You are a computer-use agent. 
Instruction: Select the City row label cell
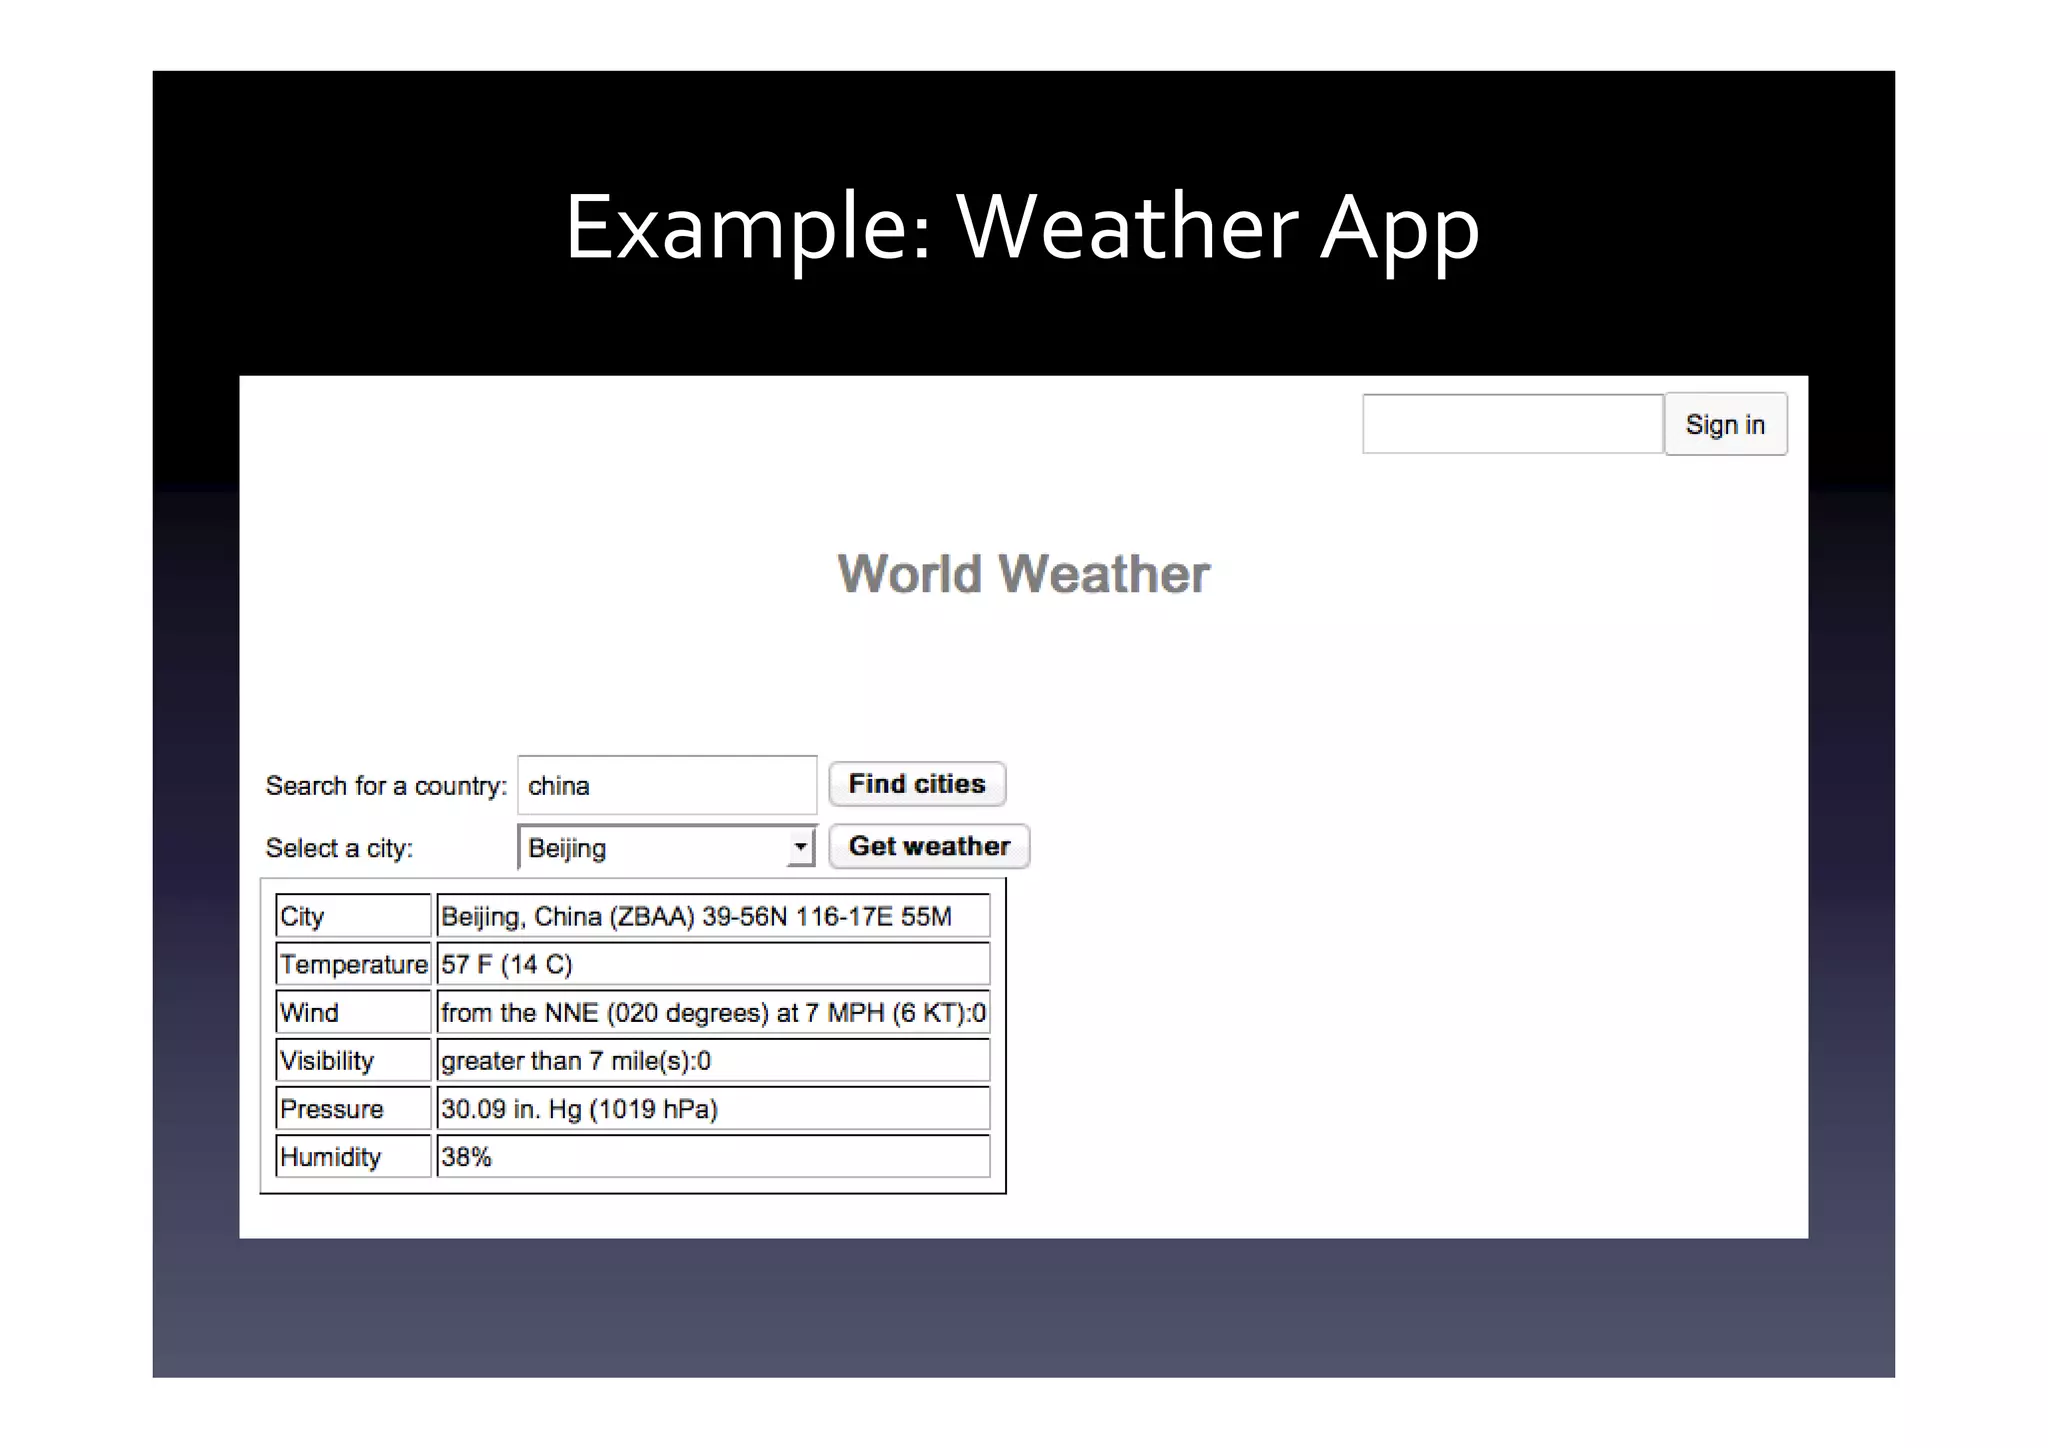353,916
